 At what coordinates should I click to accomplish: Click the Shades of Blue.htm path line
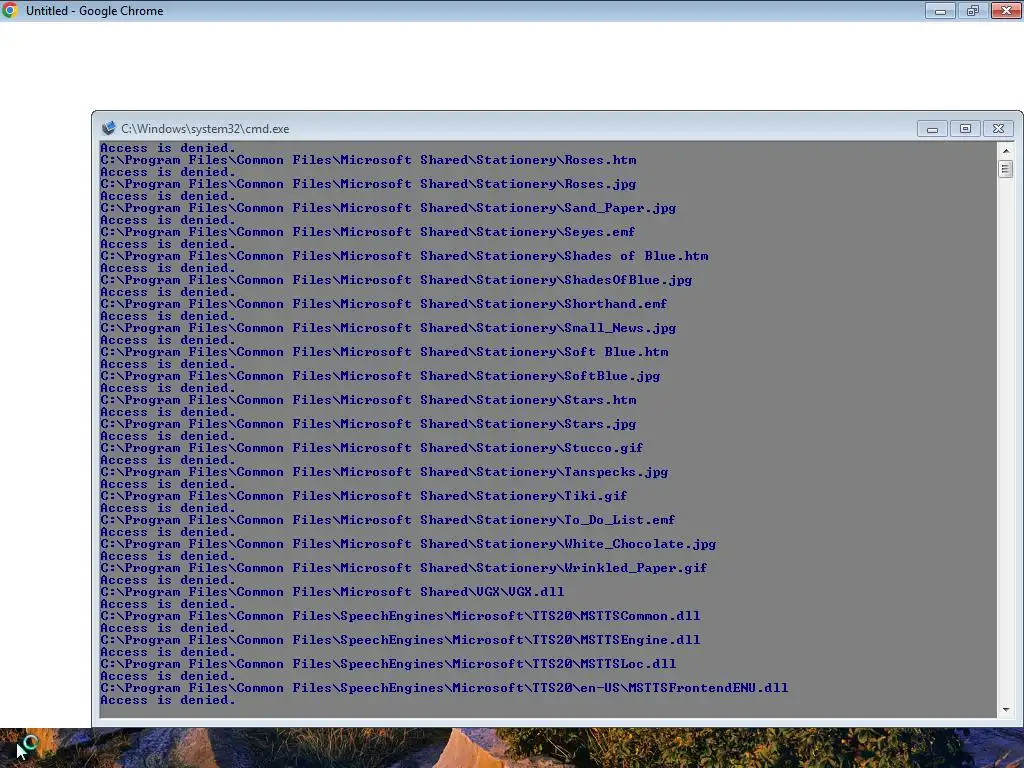coord(404,256)
